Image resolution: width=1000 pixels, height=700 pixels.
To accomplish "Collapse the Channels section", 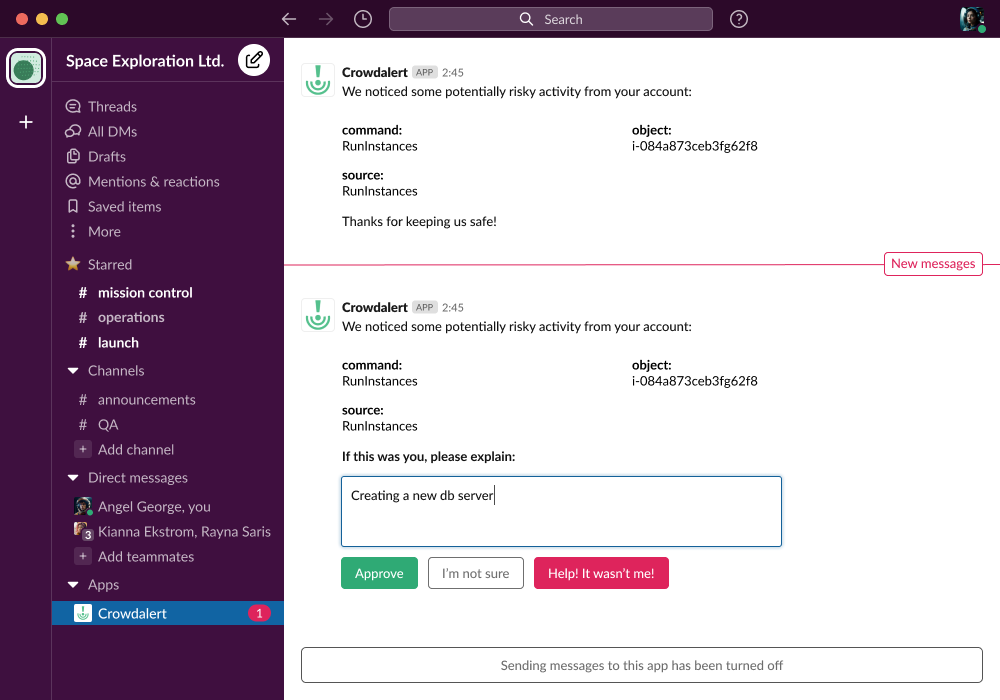I will (x=73, y=370).
